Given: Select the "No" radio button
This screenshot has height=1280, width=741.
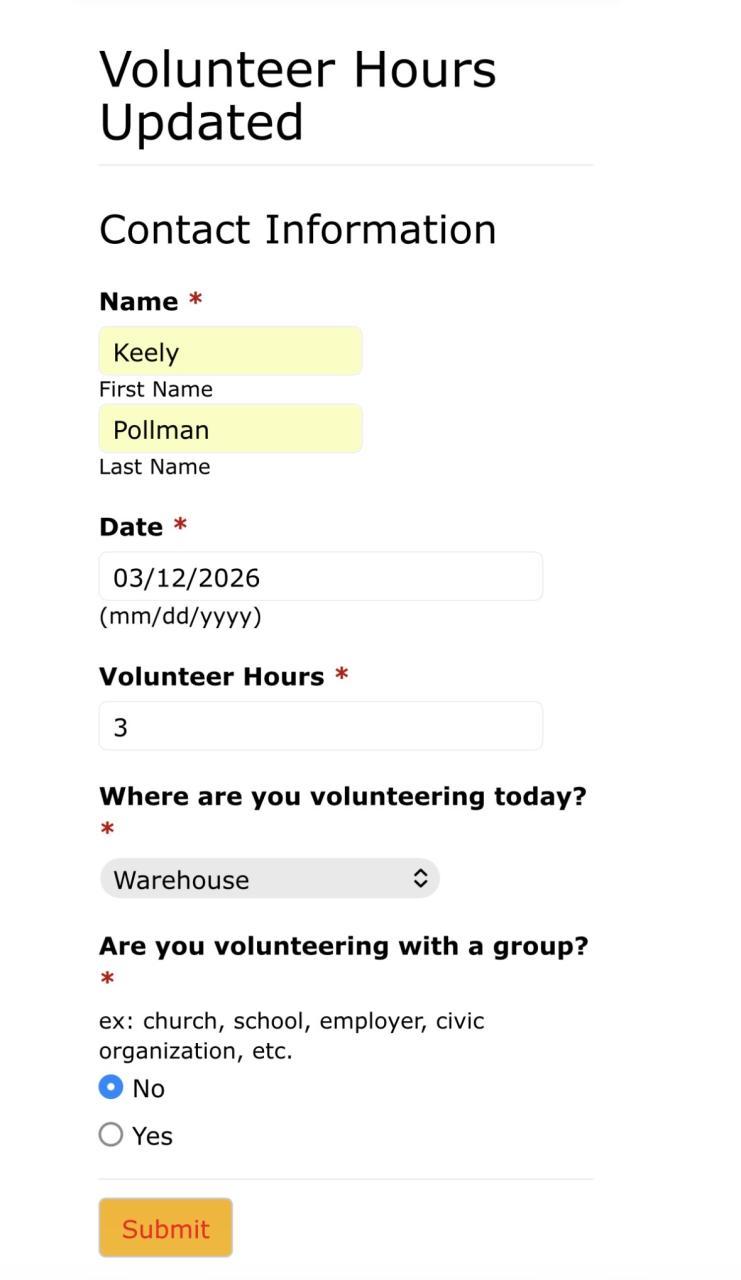Looking at the screenshot, I should (x=111, y=1087).
